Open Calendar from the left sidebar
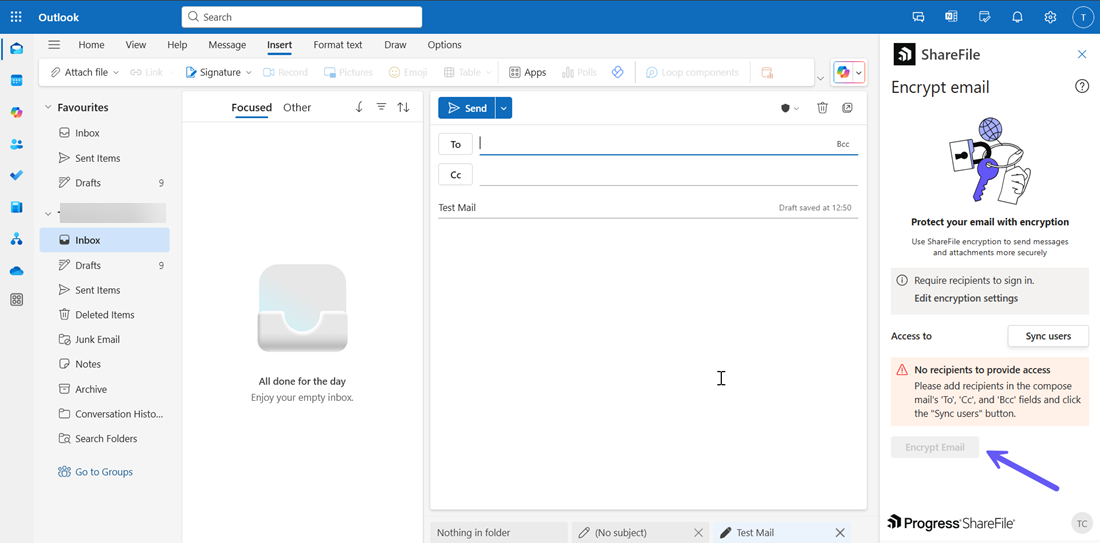The image size is (1100, 543). coord(16,80)
